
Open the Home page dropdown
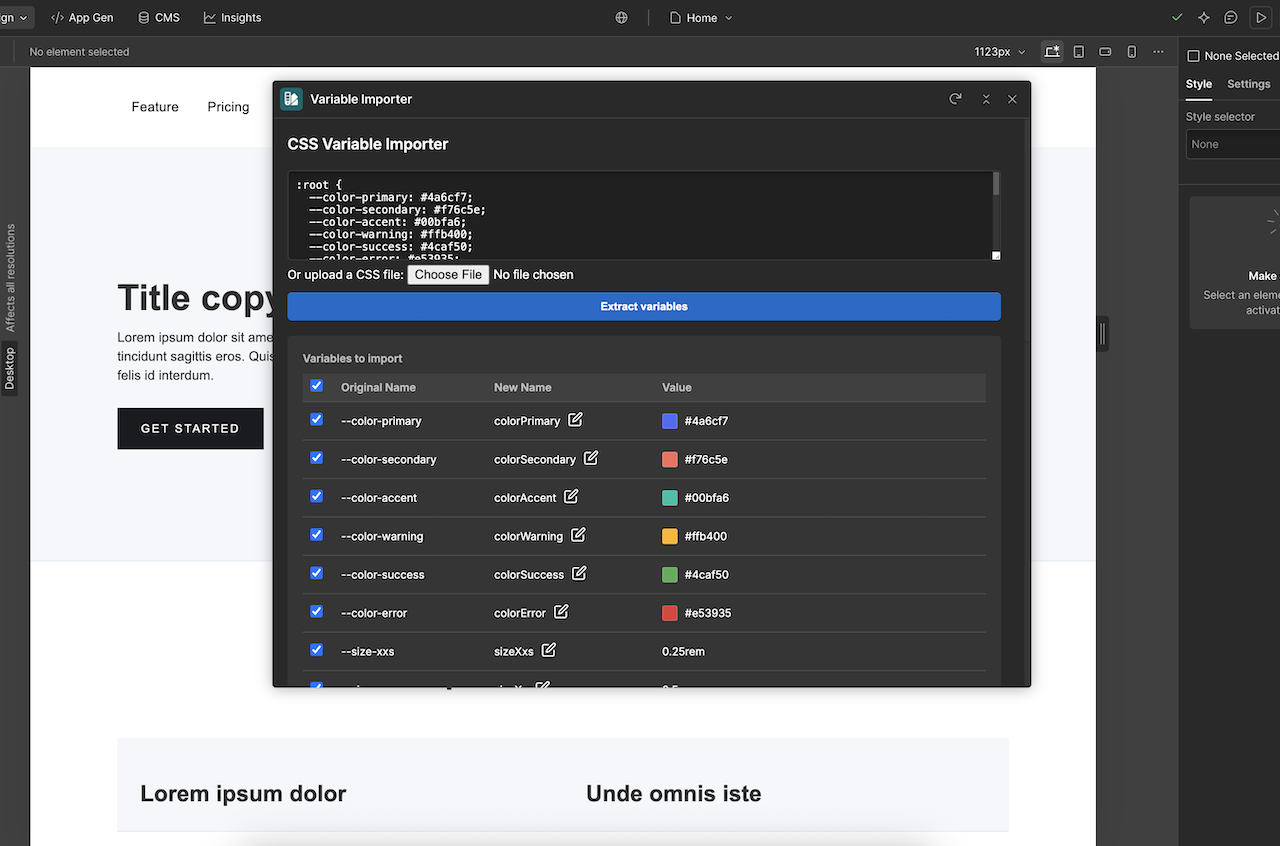700,17
